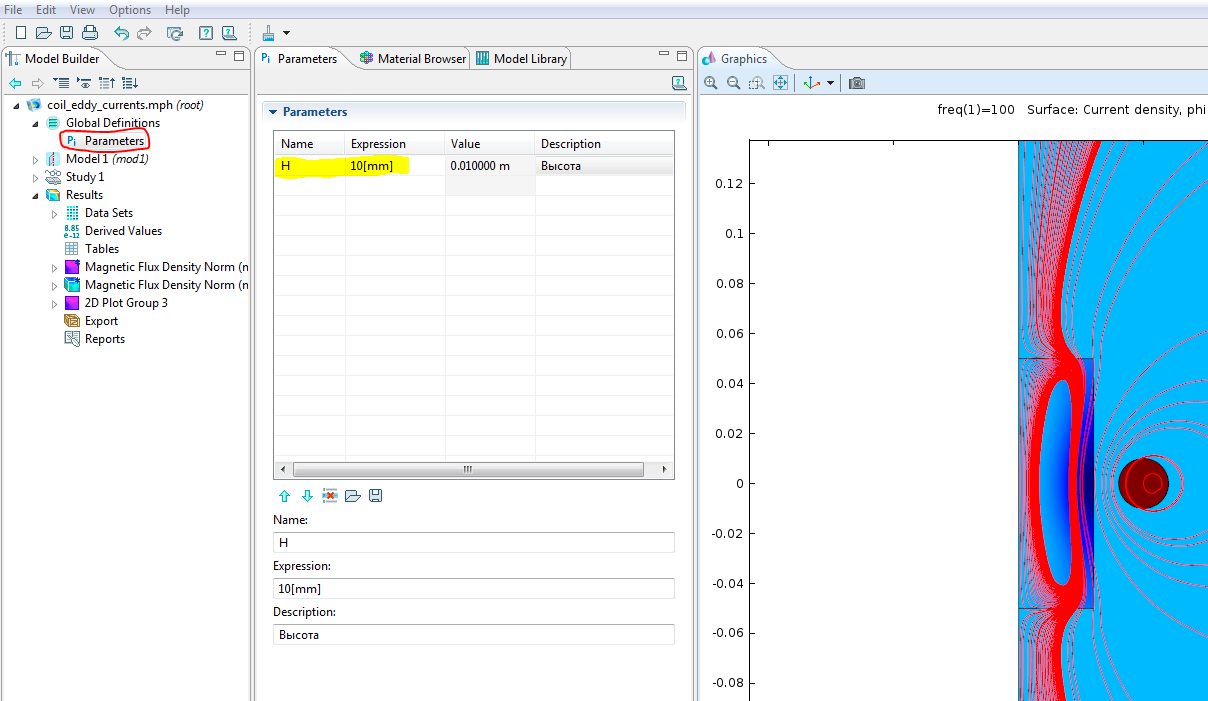The image size is (1208, 701).
Task: Click the brush clear icon in toolbar
Action: click(x=269, y=33)
